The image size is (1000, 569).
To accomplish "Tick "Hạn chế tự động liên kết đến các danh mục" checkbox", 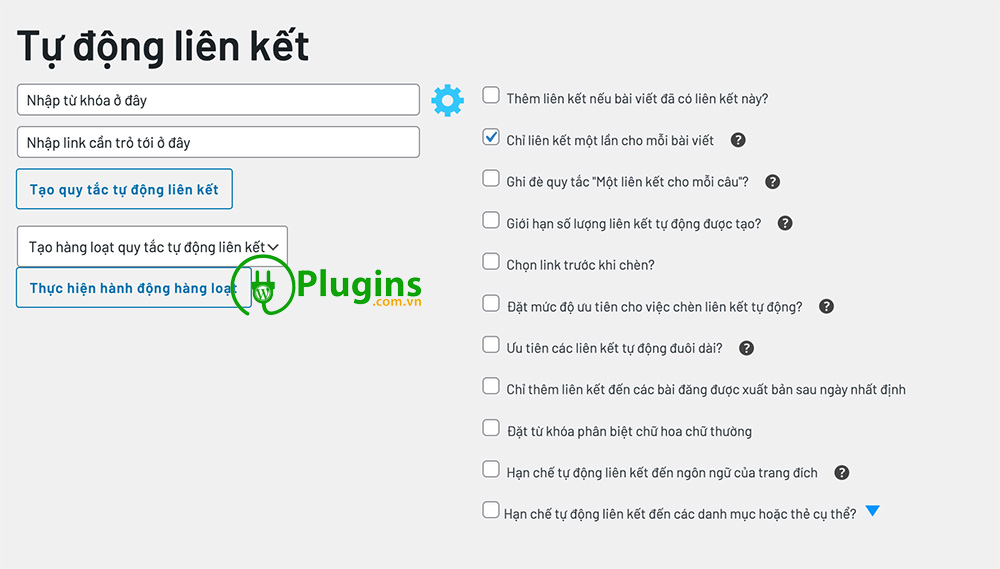I will 491,511.
